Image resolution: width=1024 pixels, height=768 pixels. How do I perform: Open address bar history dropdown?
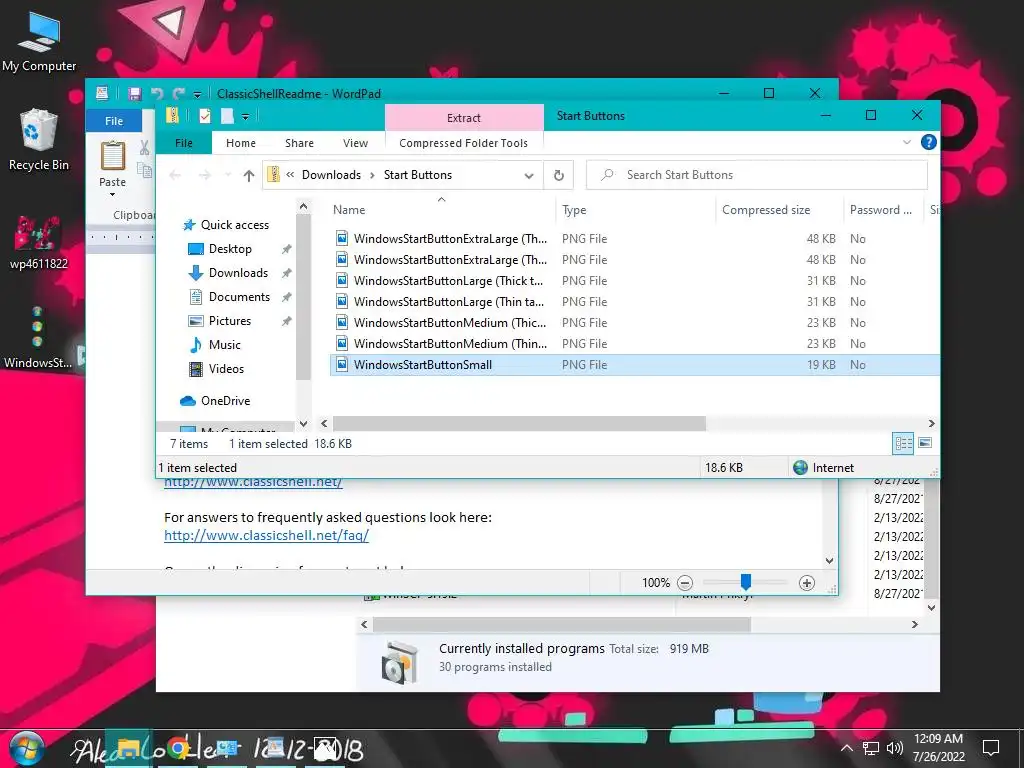click(x=529, y=175)
